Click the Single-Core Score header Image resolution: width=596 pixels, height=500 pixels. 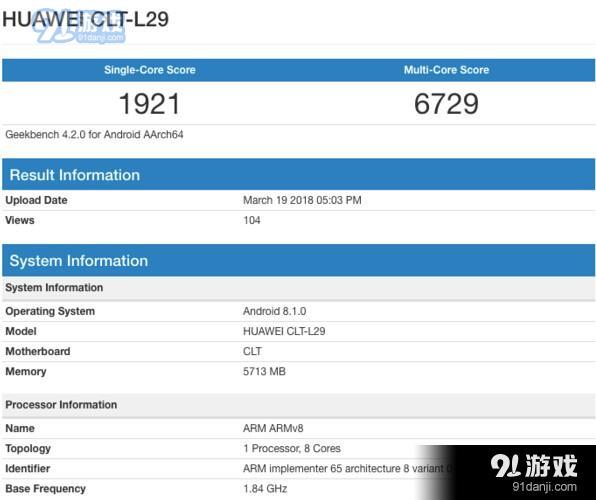click(x=150, y=70)
